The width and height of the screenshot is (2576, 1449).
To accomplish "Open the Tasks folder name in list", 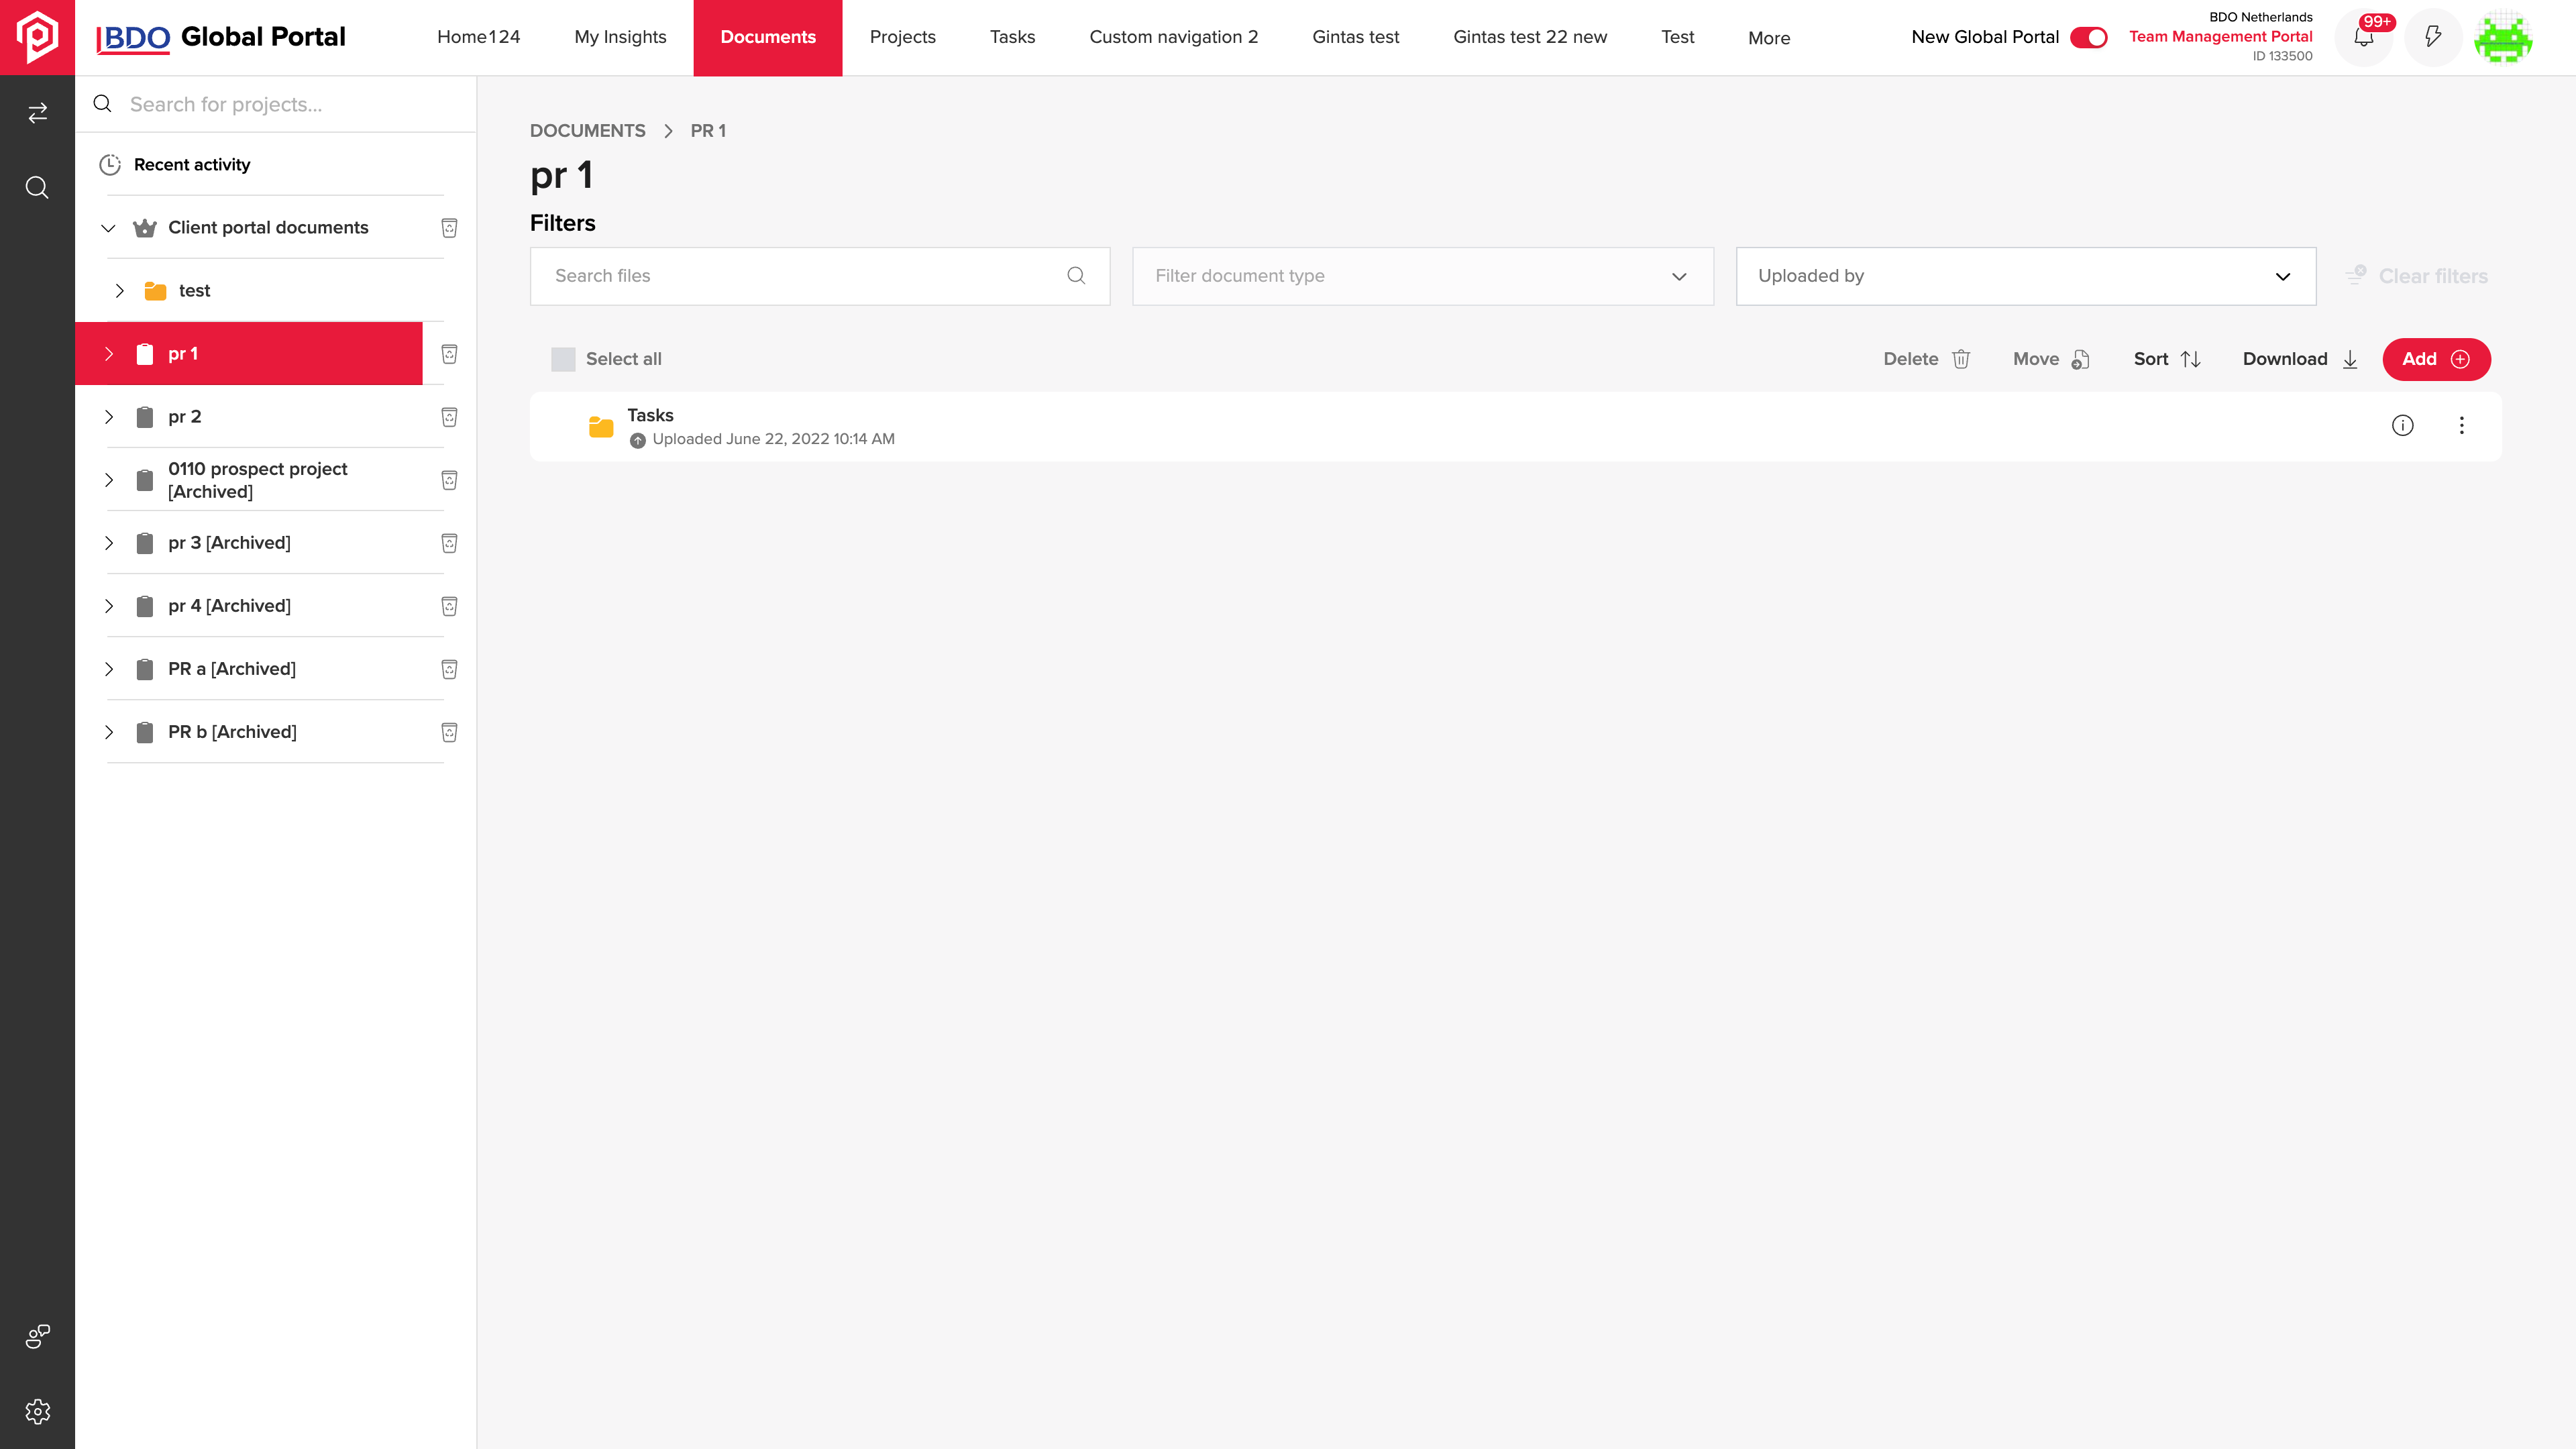I will click(x=650, y=415).
